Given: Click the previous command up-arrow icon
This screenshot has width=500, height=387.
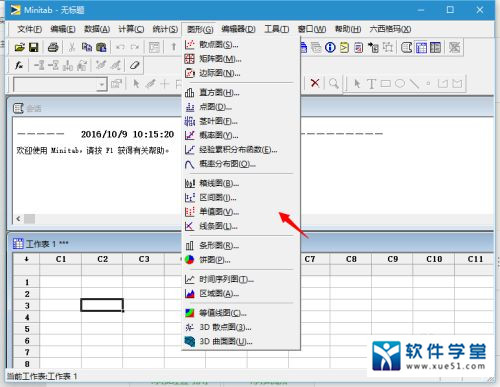Looking at the screenshot, I should 174,47.
